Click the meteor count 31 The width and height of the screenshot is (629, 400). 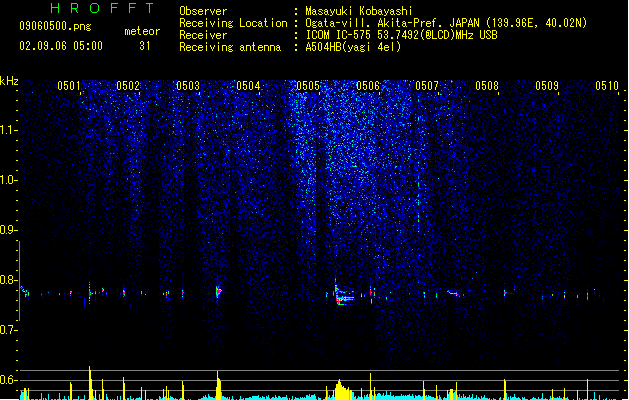coord(145,46)
